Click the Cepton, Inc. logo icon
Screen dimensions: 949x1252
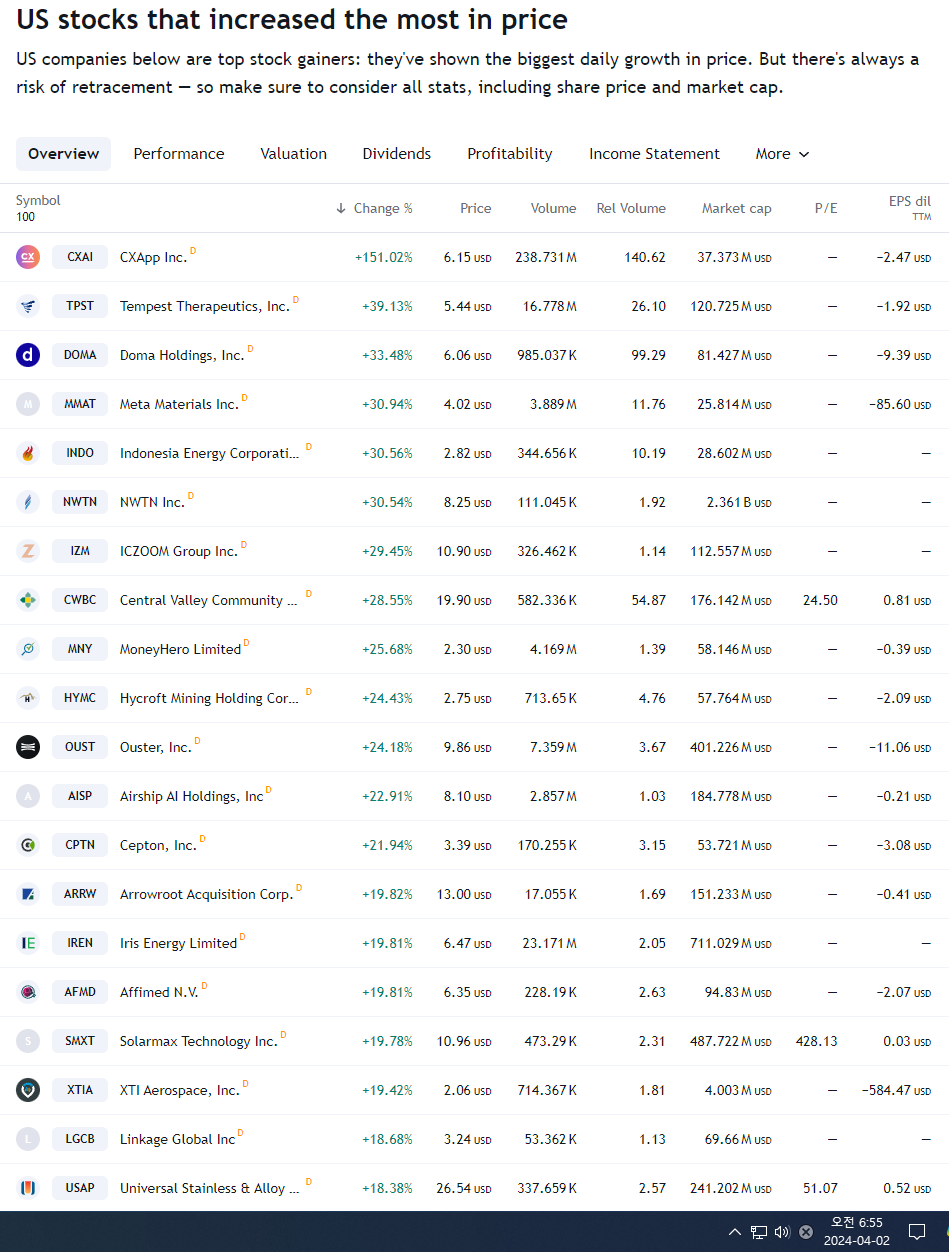(28, 845)
